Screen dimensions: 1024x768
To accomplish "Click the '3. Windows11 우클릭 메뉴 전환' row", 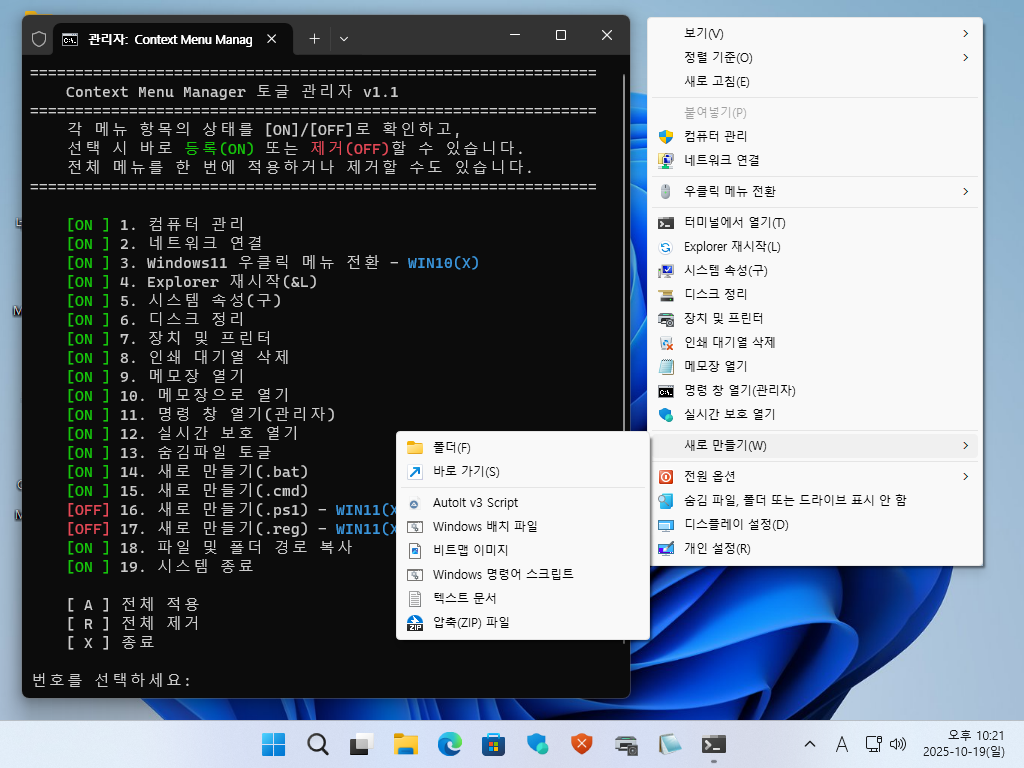I will pos(273,263).
